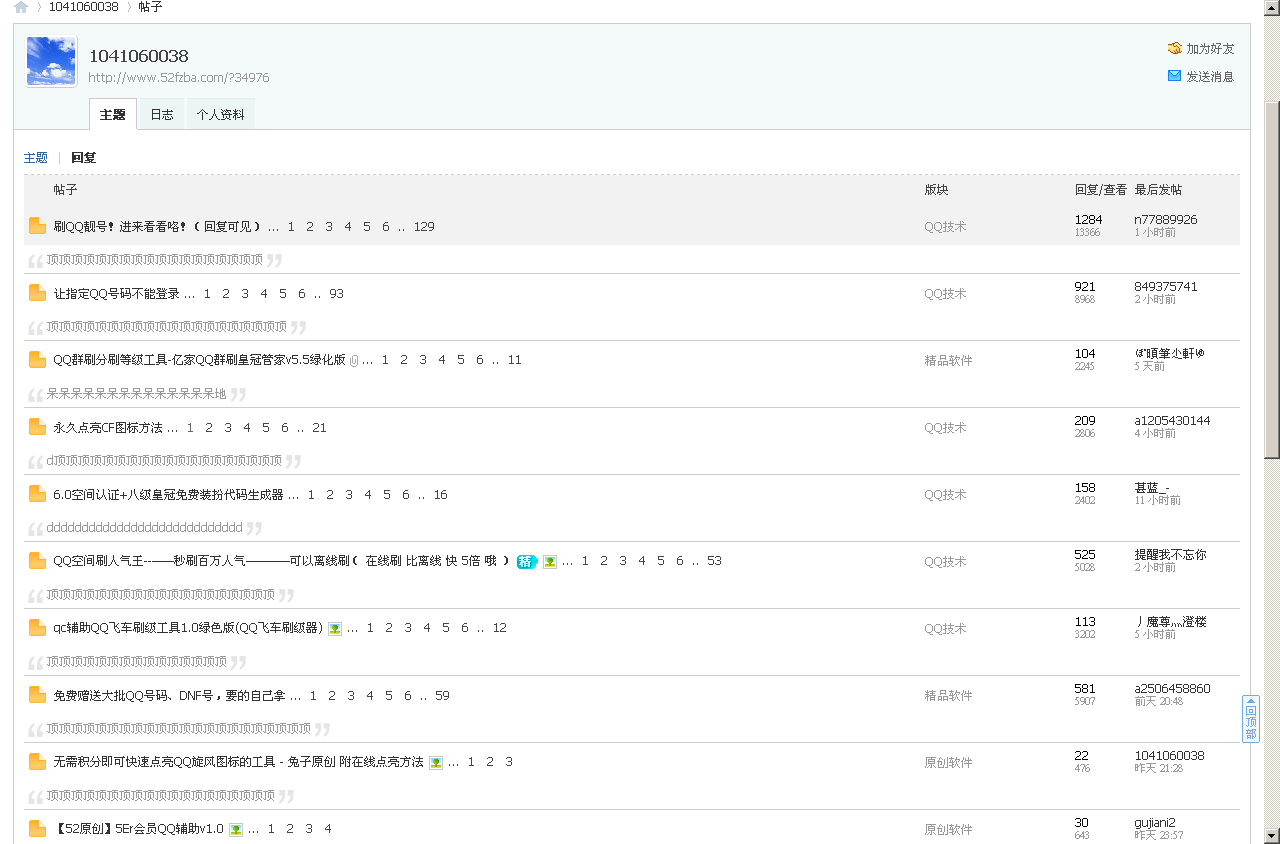This screenshot has width=1280, height=844.
Task: Open last poster a1205430144's profile
Action: point(1172,421)
